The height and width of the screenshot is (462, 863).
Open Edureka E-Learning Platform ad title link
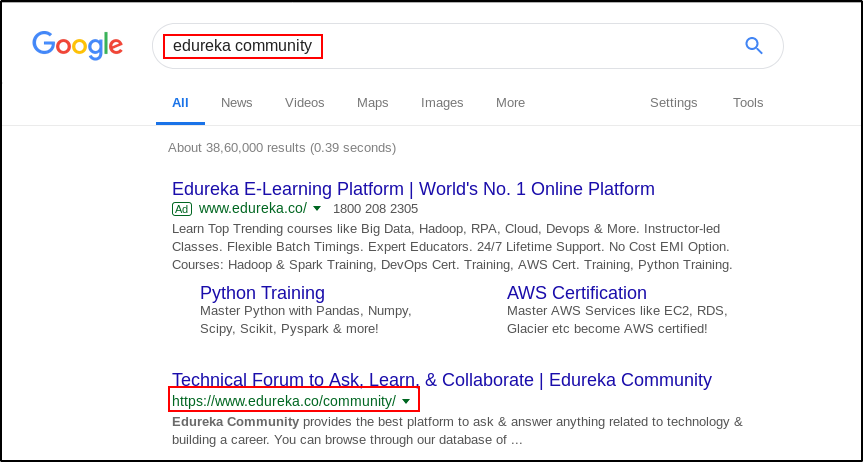[413, 189]
